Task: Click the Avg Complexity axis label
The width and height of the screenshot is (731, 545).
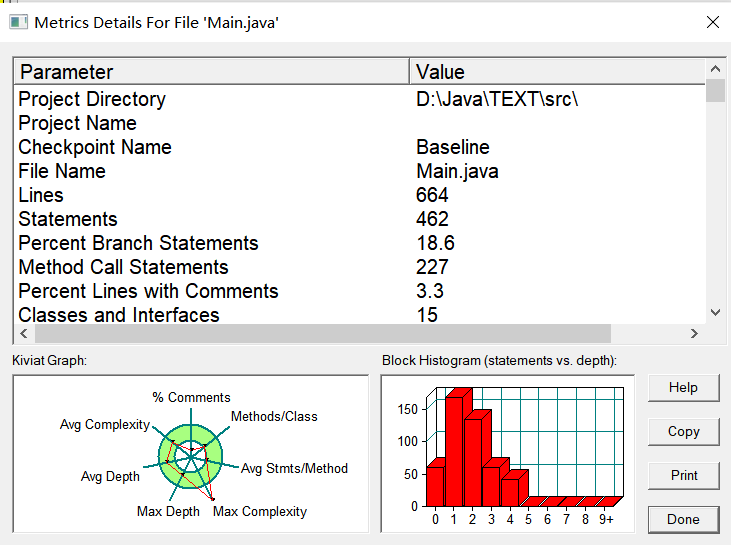Action: 105,425
